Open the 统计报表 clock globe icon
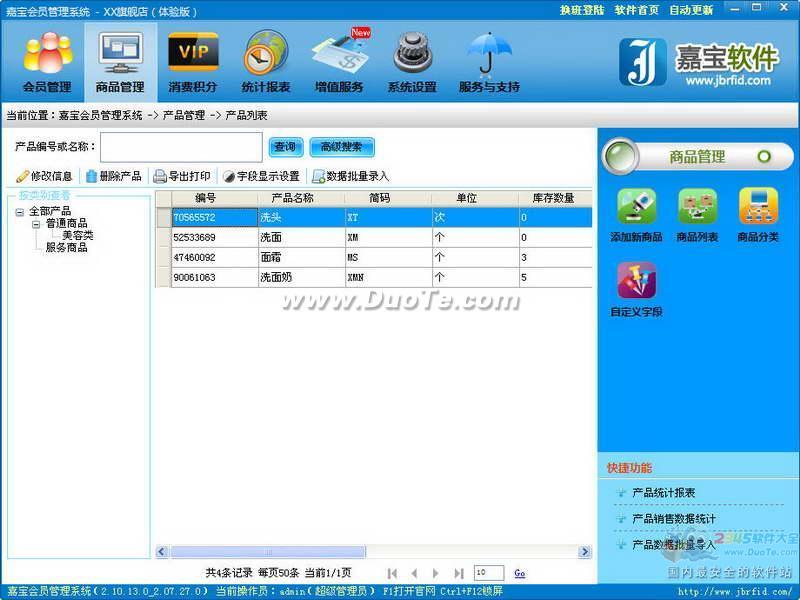 click(x=266, y=61)
